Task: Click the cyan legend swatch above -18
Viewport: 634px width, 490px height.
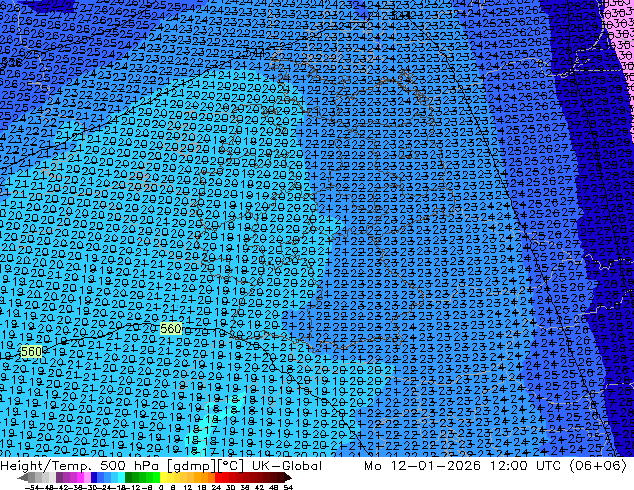Action: pos(121,478)
